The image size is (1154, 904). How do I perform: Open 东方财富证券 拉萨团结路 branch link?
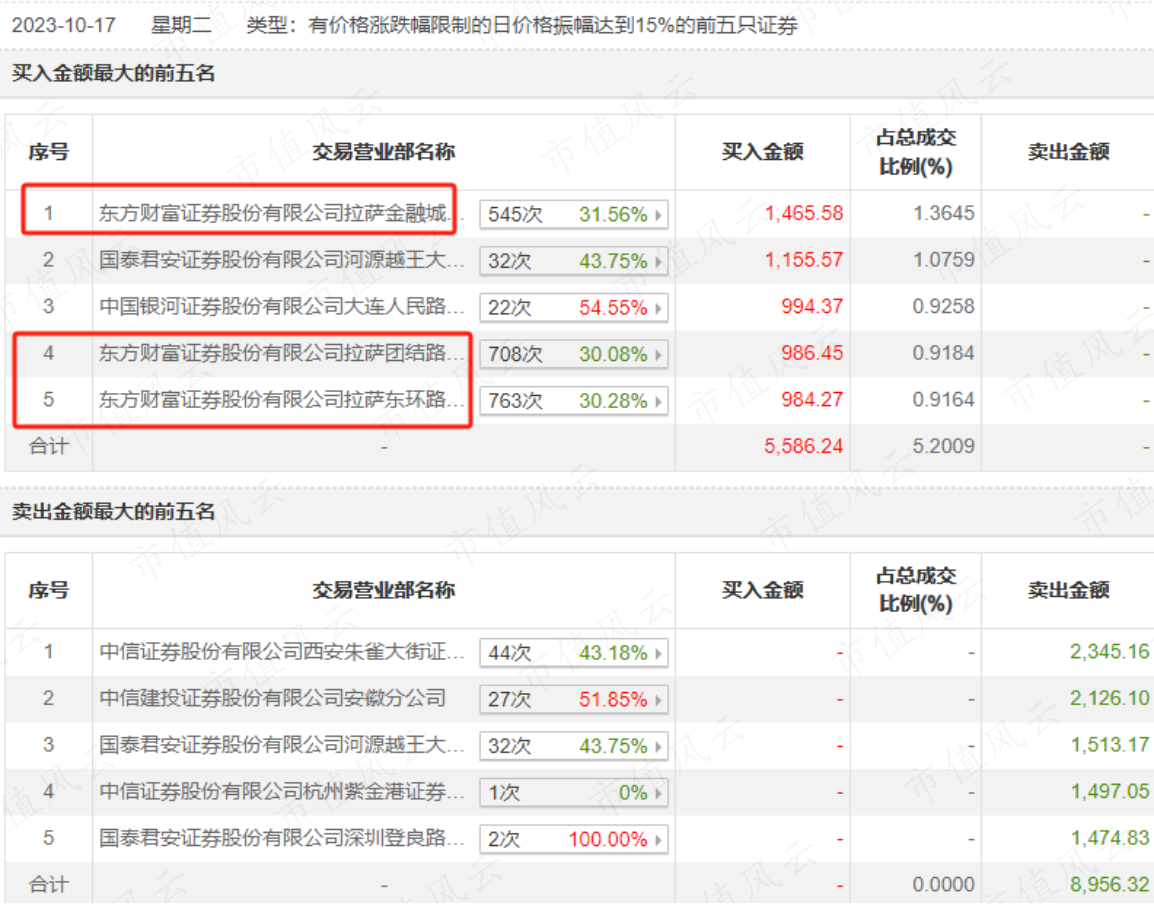[281, 353]
